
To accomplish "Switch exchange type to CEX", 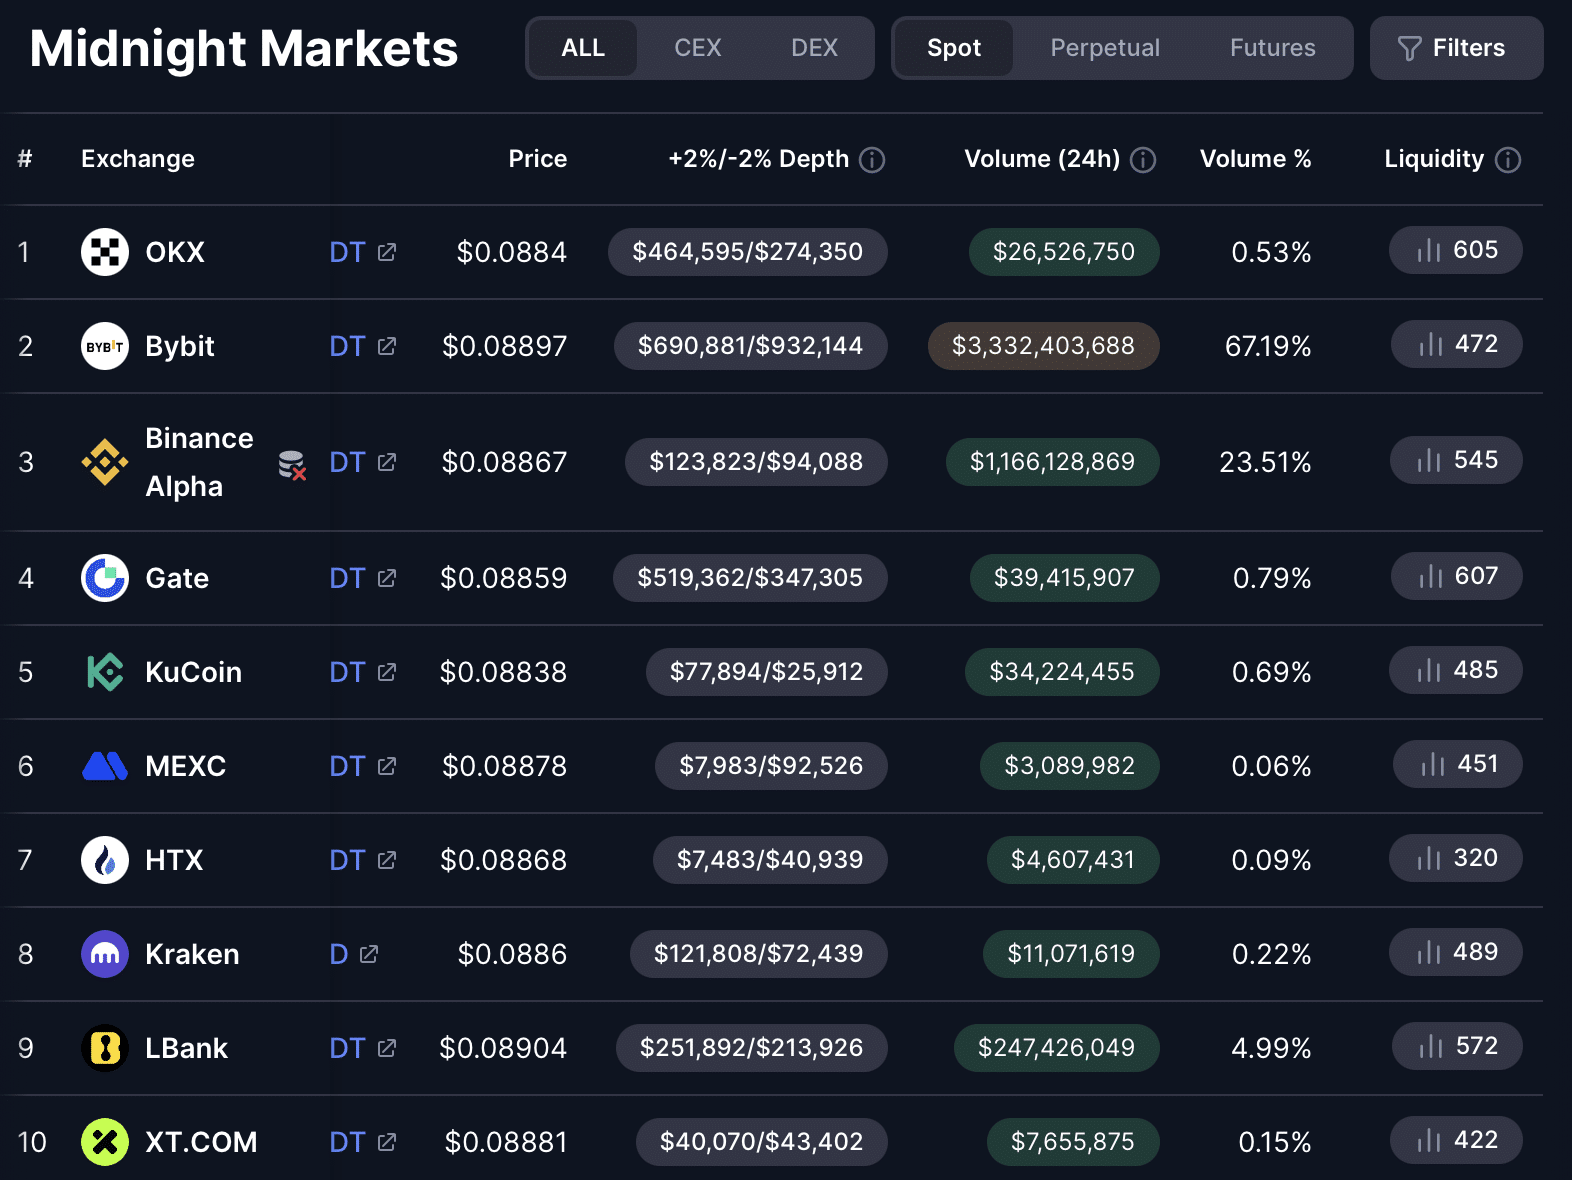I will pos(697,48).
